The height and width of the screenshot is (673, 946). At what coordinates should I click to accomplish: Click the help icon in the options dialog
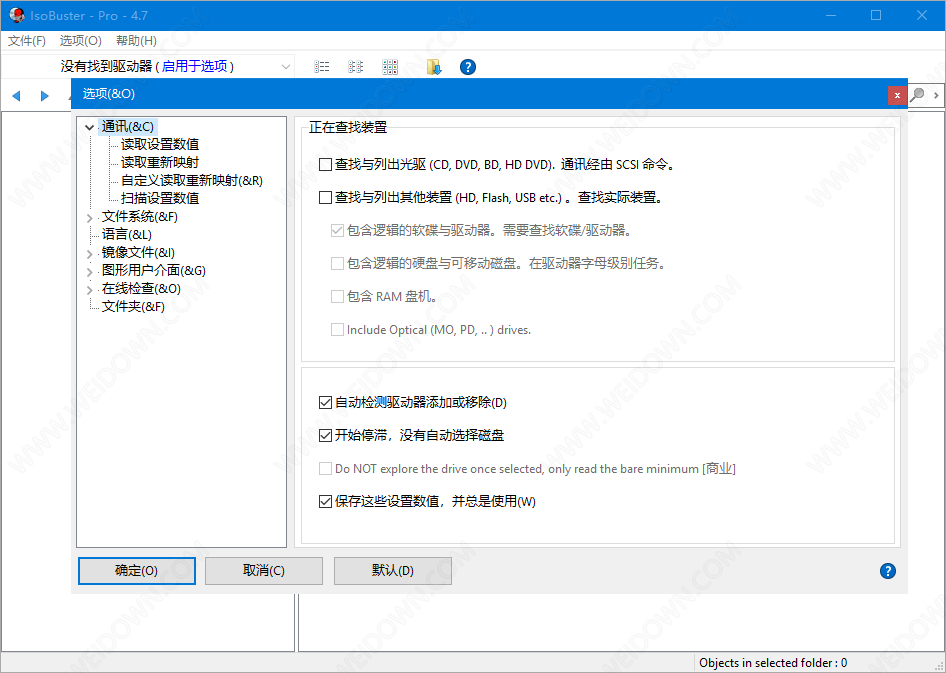coord(887,571)
